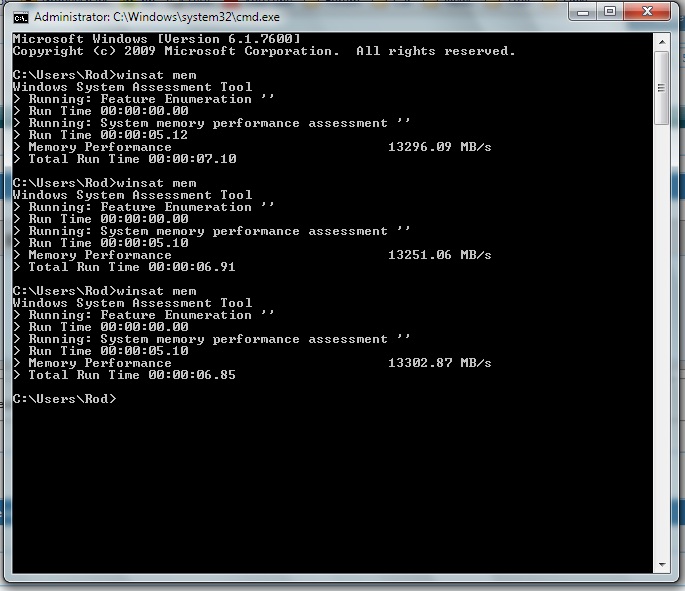The height and width of the screenshot is (591, 685).
Task: Click 'Total Run Time 00:00:06.85' line
Action: click(x=125, y=374)
